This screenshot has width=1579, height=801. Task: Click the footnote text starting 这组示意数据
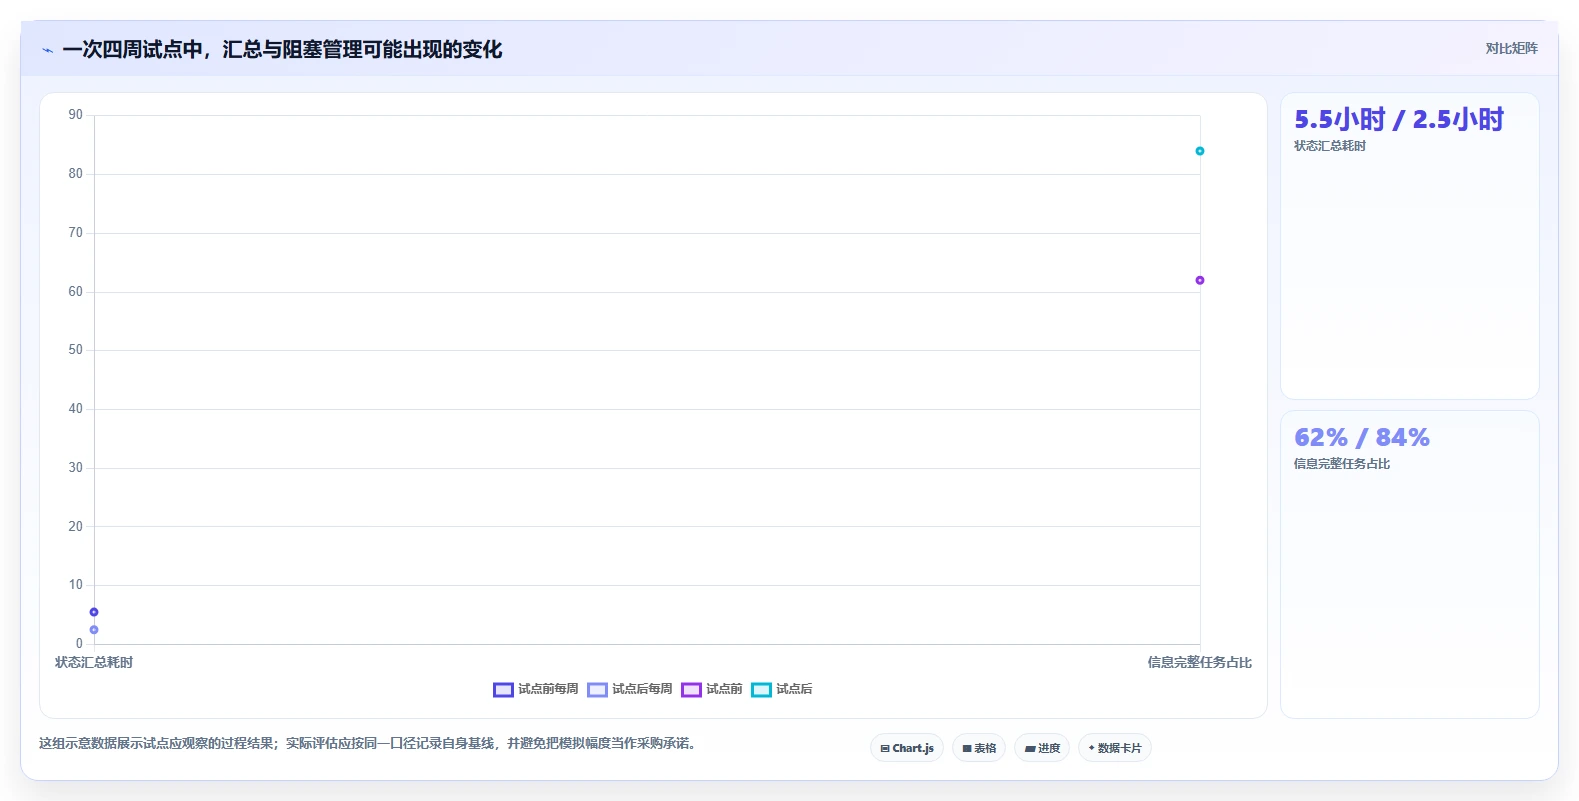(368, 744)
